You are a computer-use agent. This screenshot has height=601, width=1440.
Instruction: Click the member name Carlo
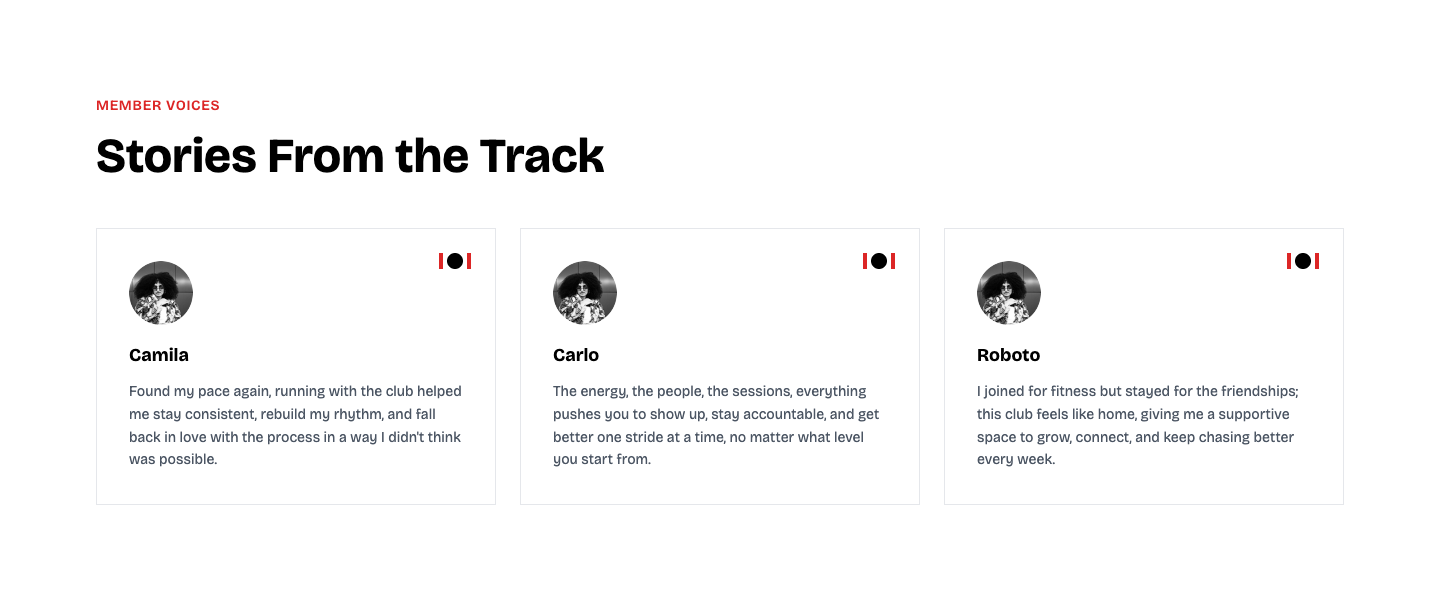pyautogui.click(x=576, y=355)
